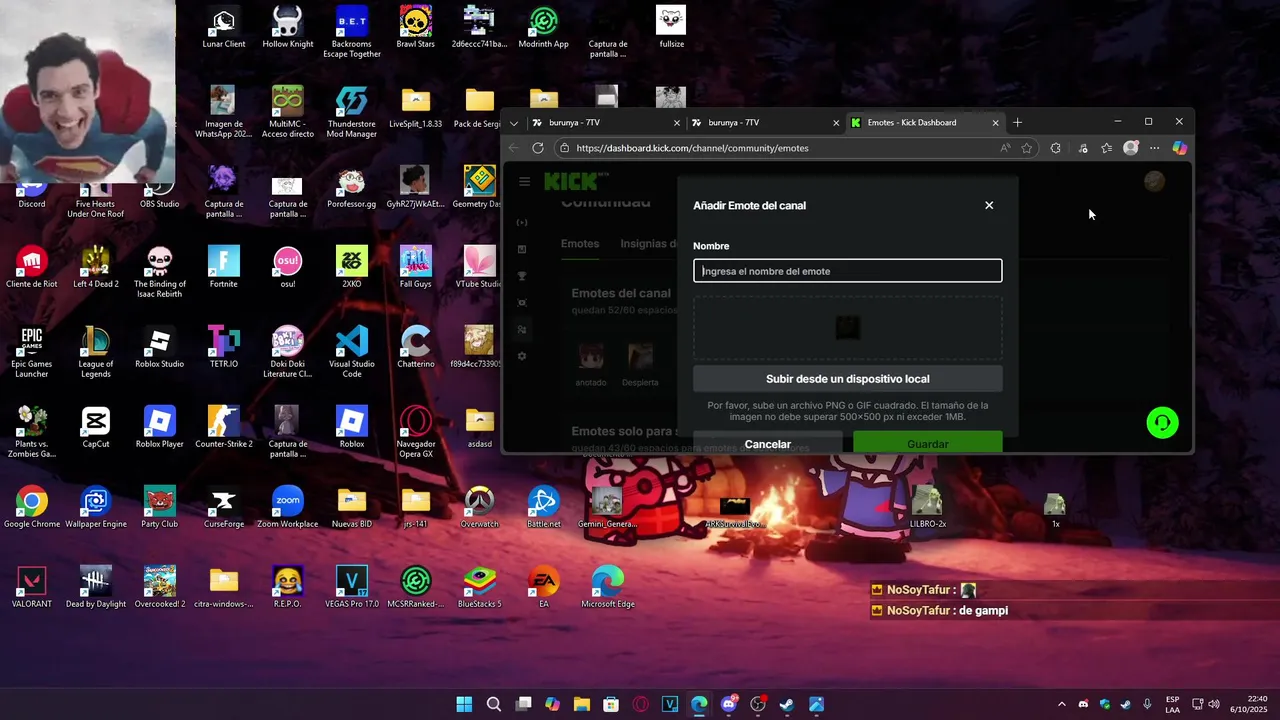
Task: Click ESP LAA language indicator
Action: click(1172, 704)
